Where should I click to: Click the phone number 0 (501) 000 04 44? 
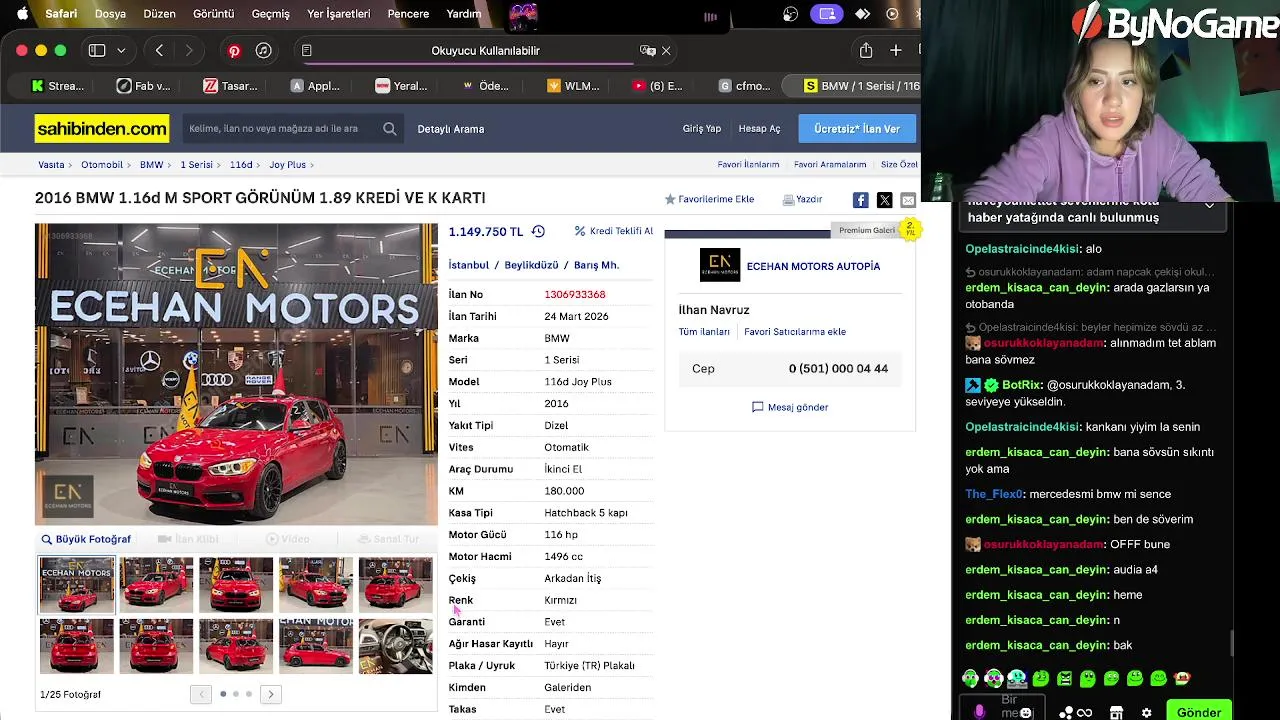pos(838,369)
